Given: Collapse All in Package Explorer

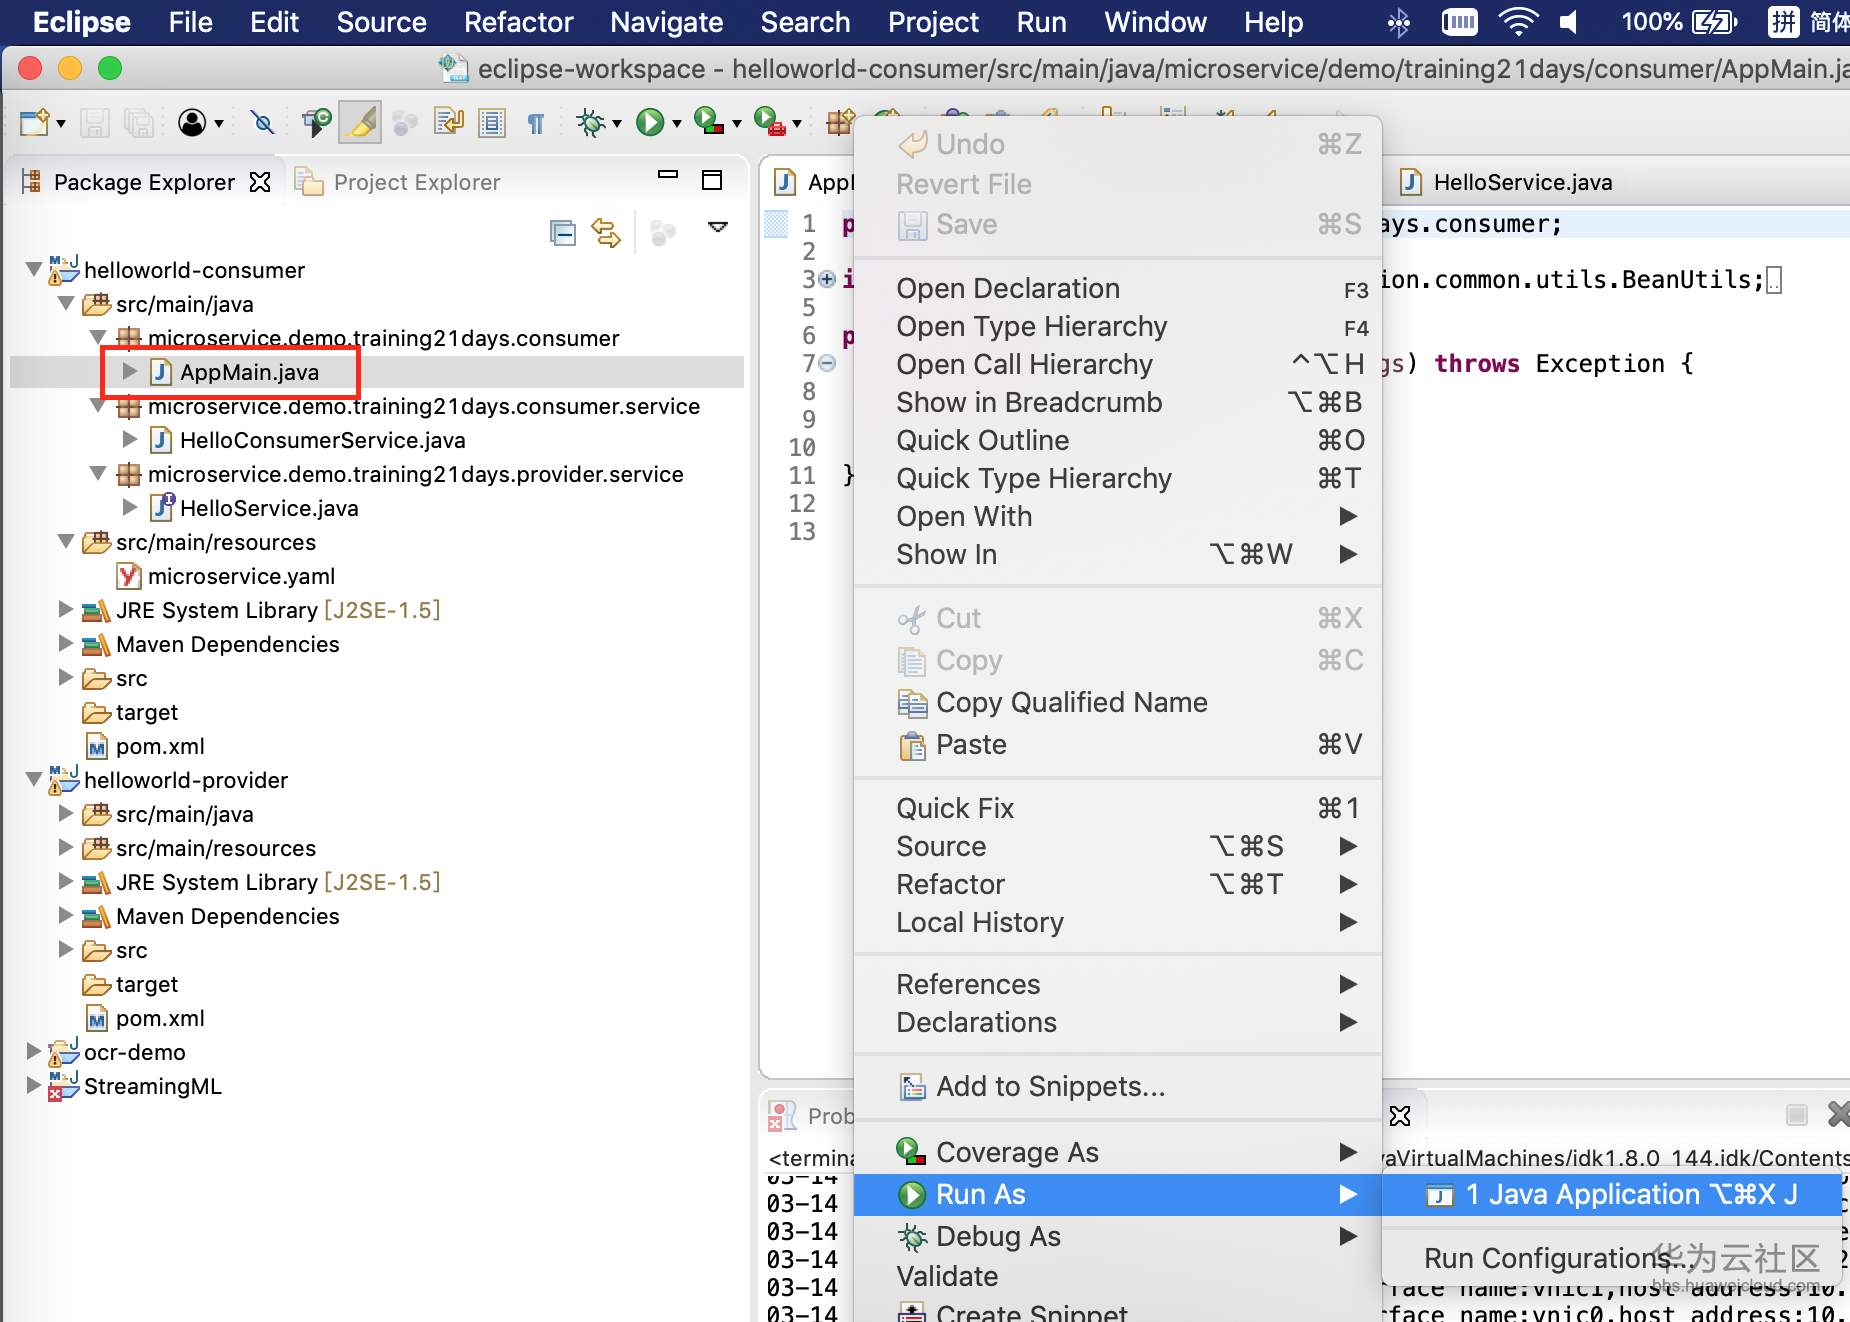Looking at the screenshot, I should tap(563, 233).
